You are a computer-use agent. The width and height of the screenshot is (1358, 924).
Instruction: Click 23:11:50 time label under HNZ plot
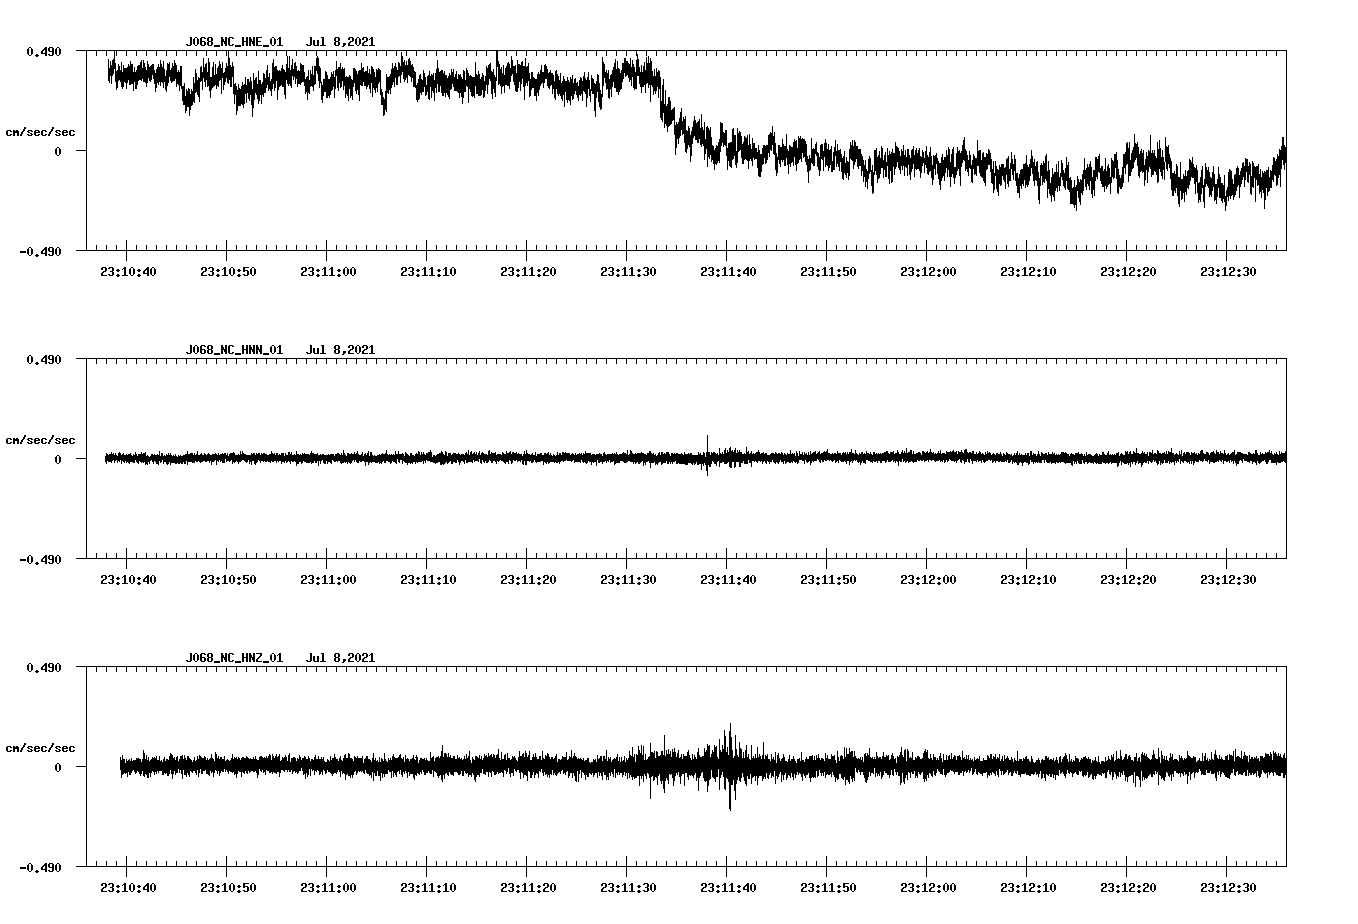pyautogui.click(x=828, y=888)
